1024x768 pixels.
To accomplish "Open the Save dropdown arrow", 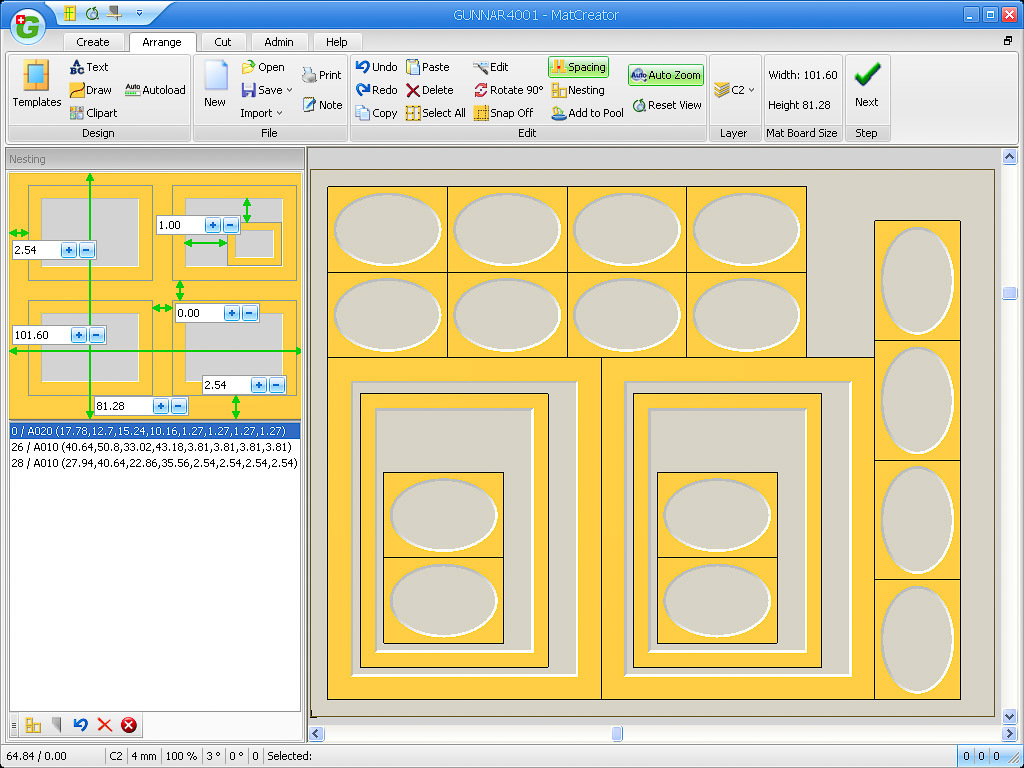I will (290, 90).
